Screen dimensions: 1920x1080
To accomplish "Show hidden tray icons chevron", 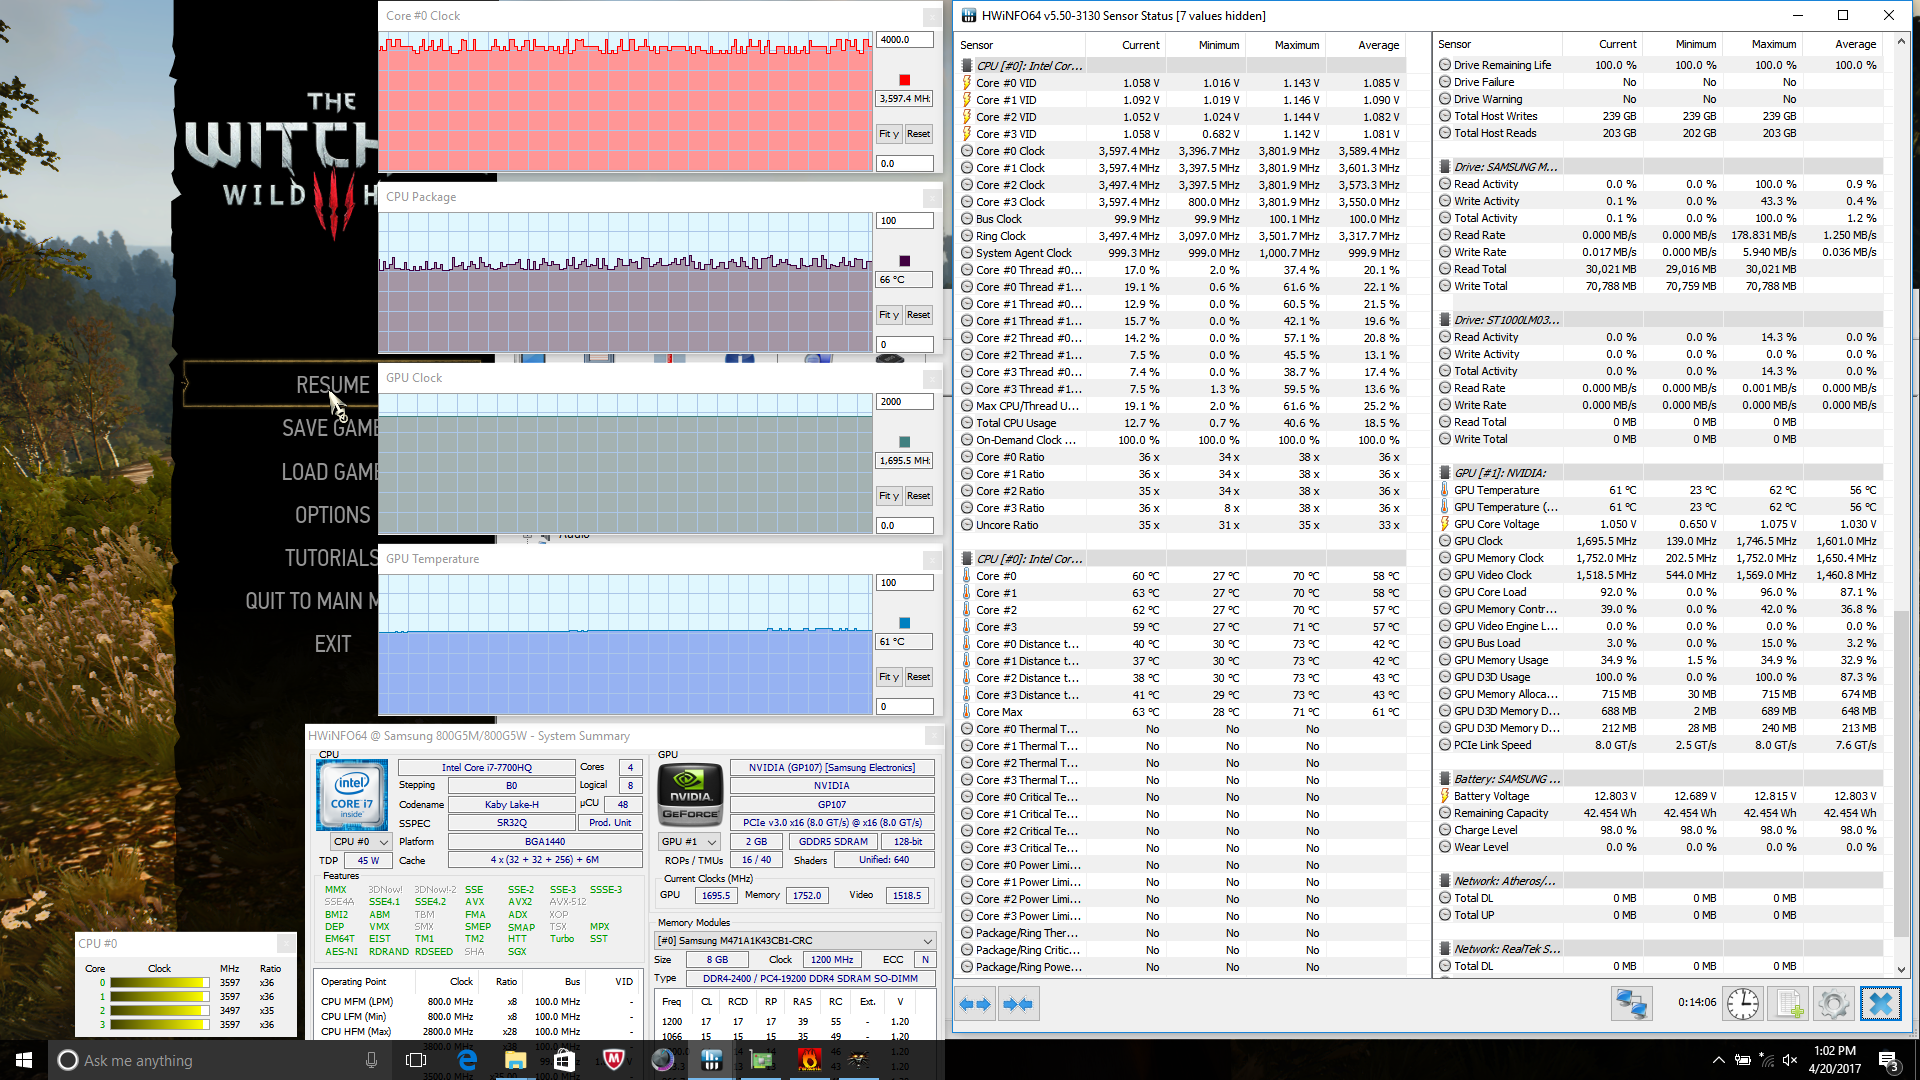I will click(x=1718, y=1060).
